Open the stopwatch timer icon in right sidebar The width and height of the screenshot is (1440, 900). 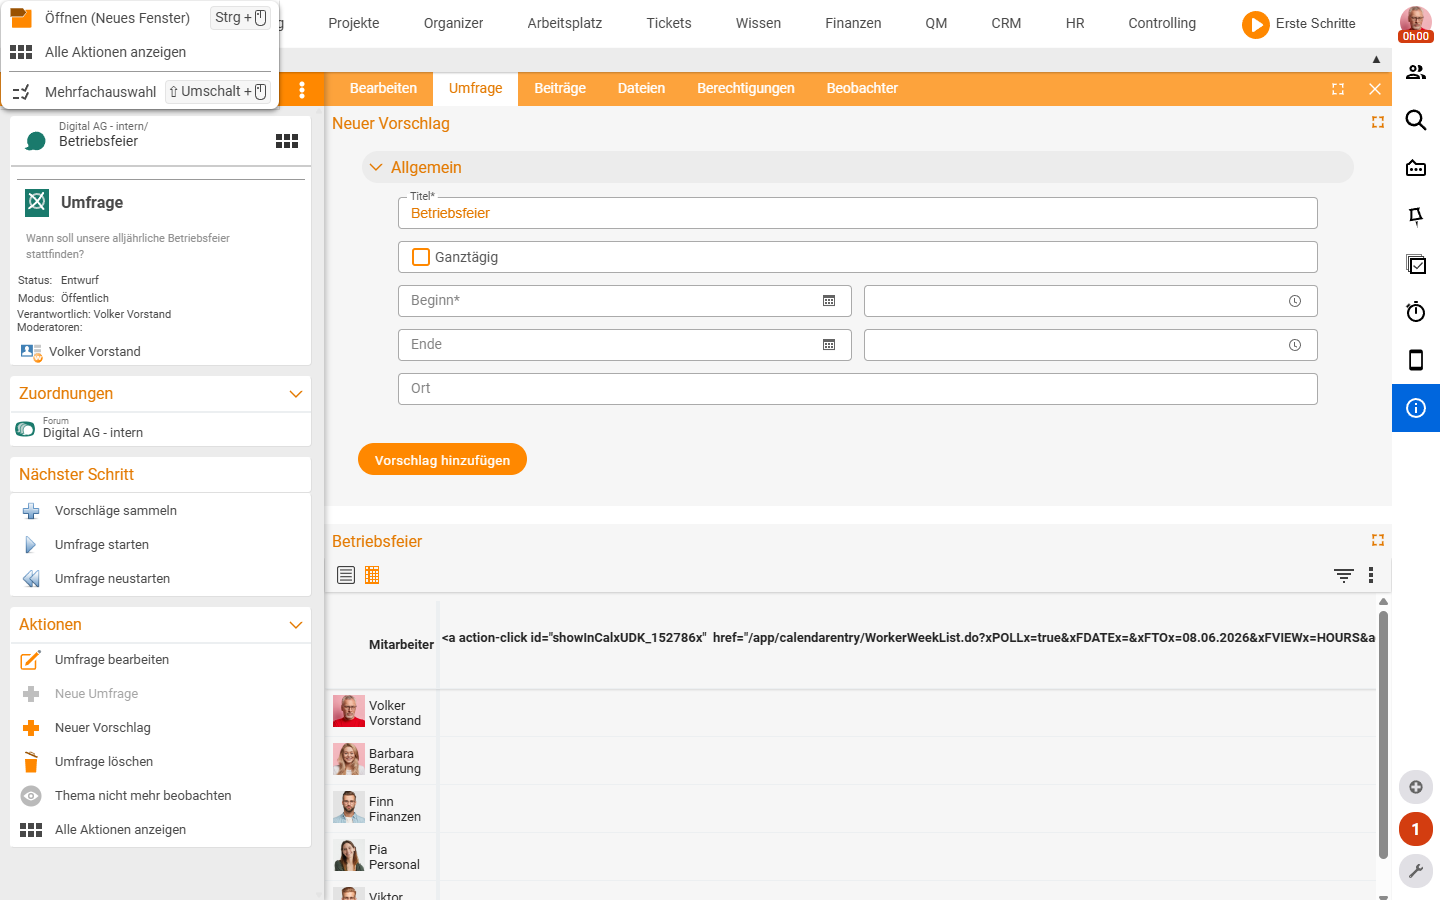[x=1416, y=312]
